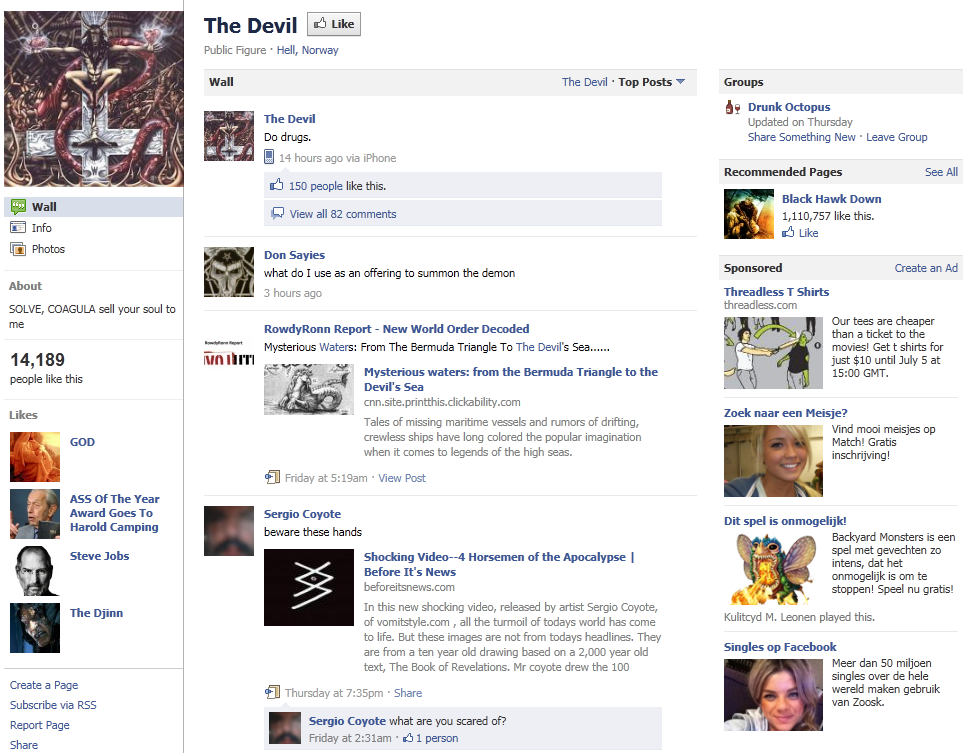Open GOD liked page
This screenshot has width=977, height=753.
[x=82, y=442]
